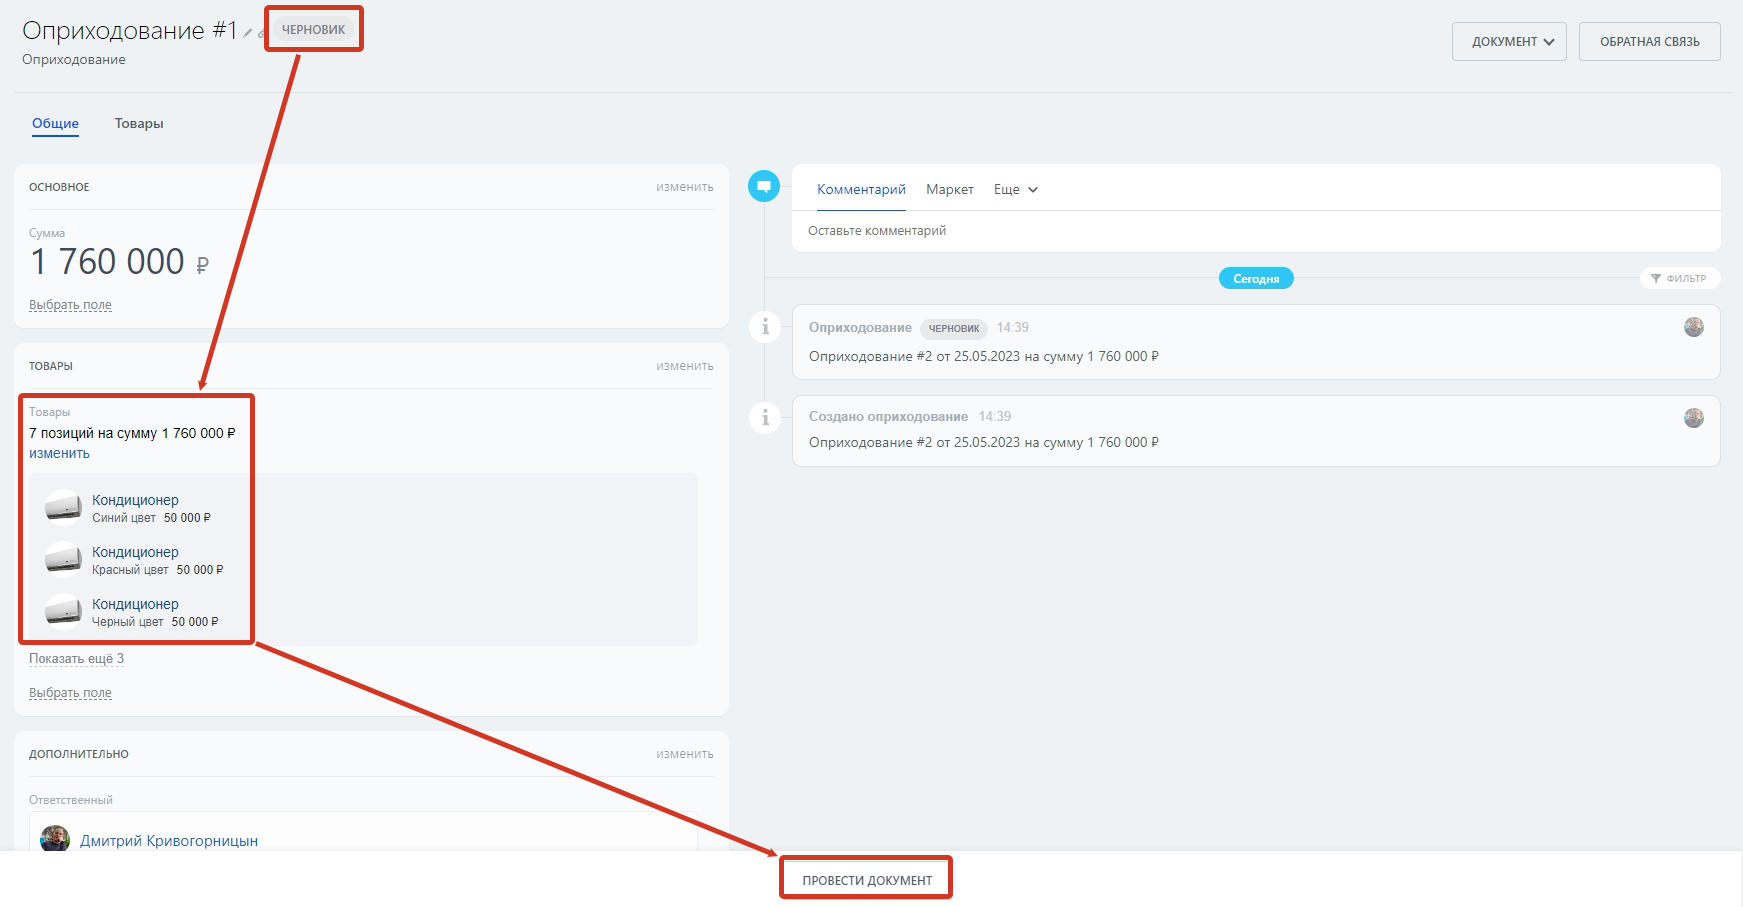Image resolution: width=1743 pixels, height=907 pixels.
Task: Click the ОБРАТНАЯ СВЯЗЬ button
Action: tap(1650, 42)
